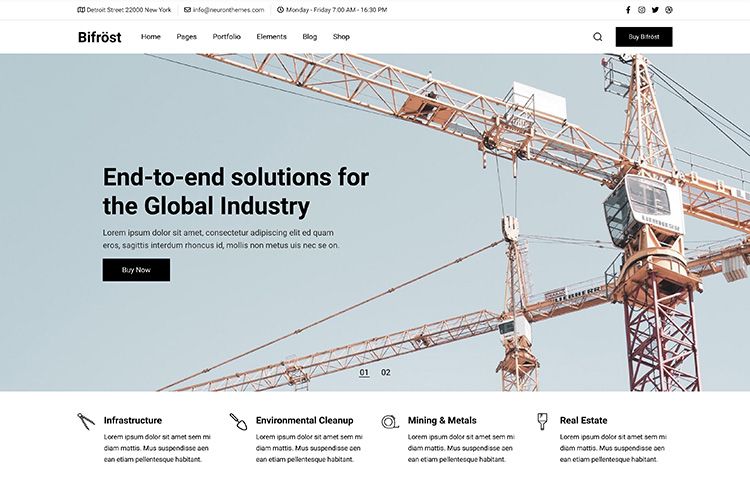The width and height of the screenshot is (750, 485).
Task: Click the Facebook social icon
Action: coord(628,10)
